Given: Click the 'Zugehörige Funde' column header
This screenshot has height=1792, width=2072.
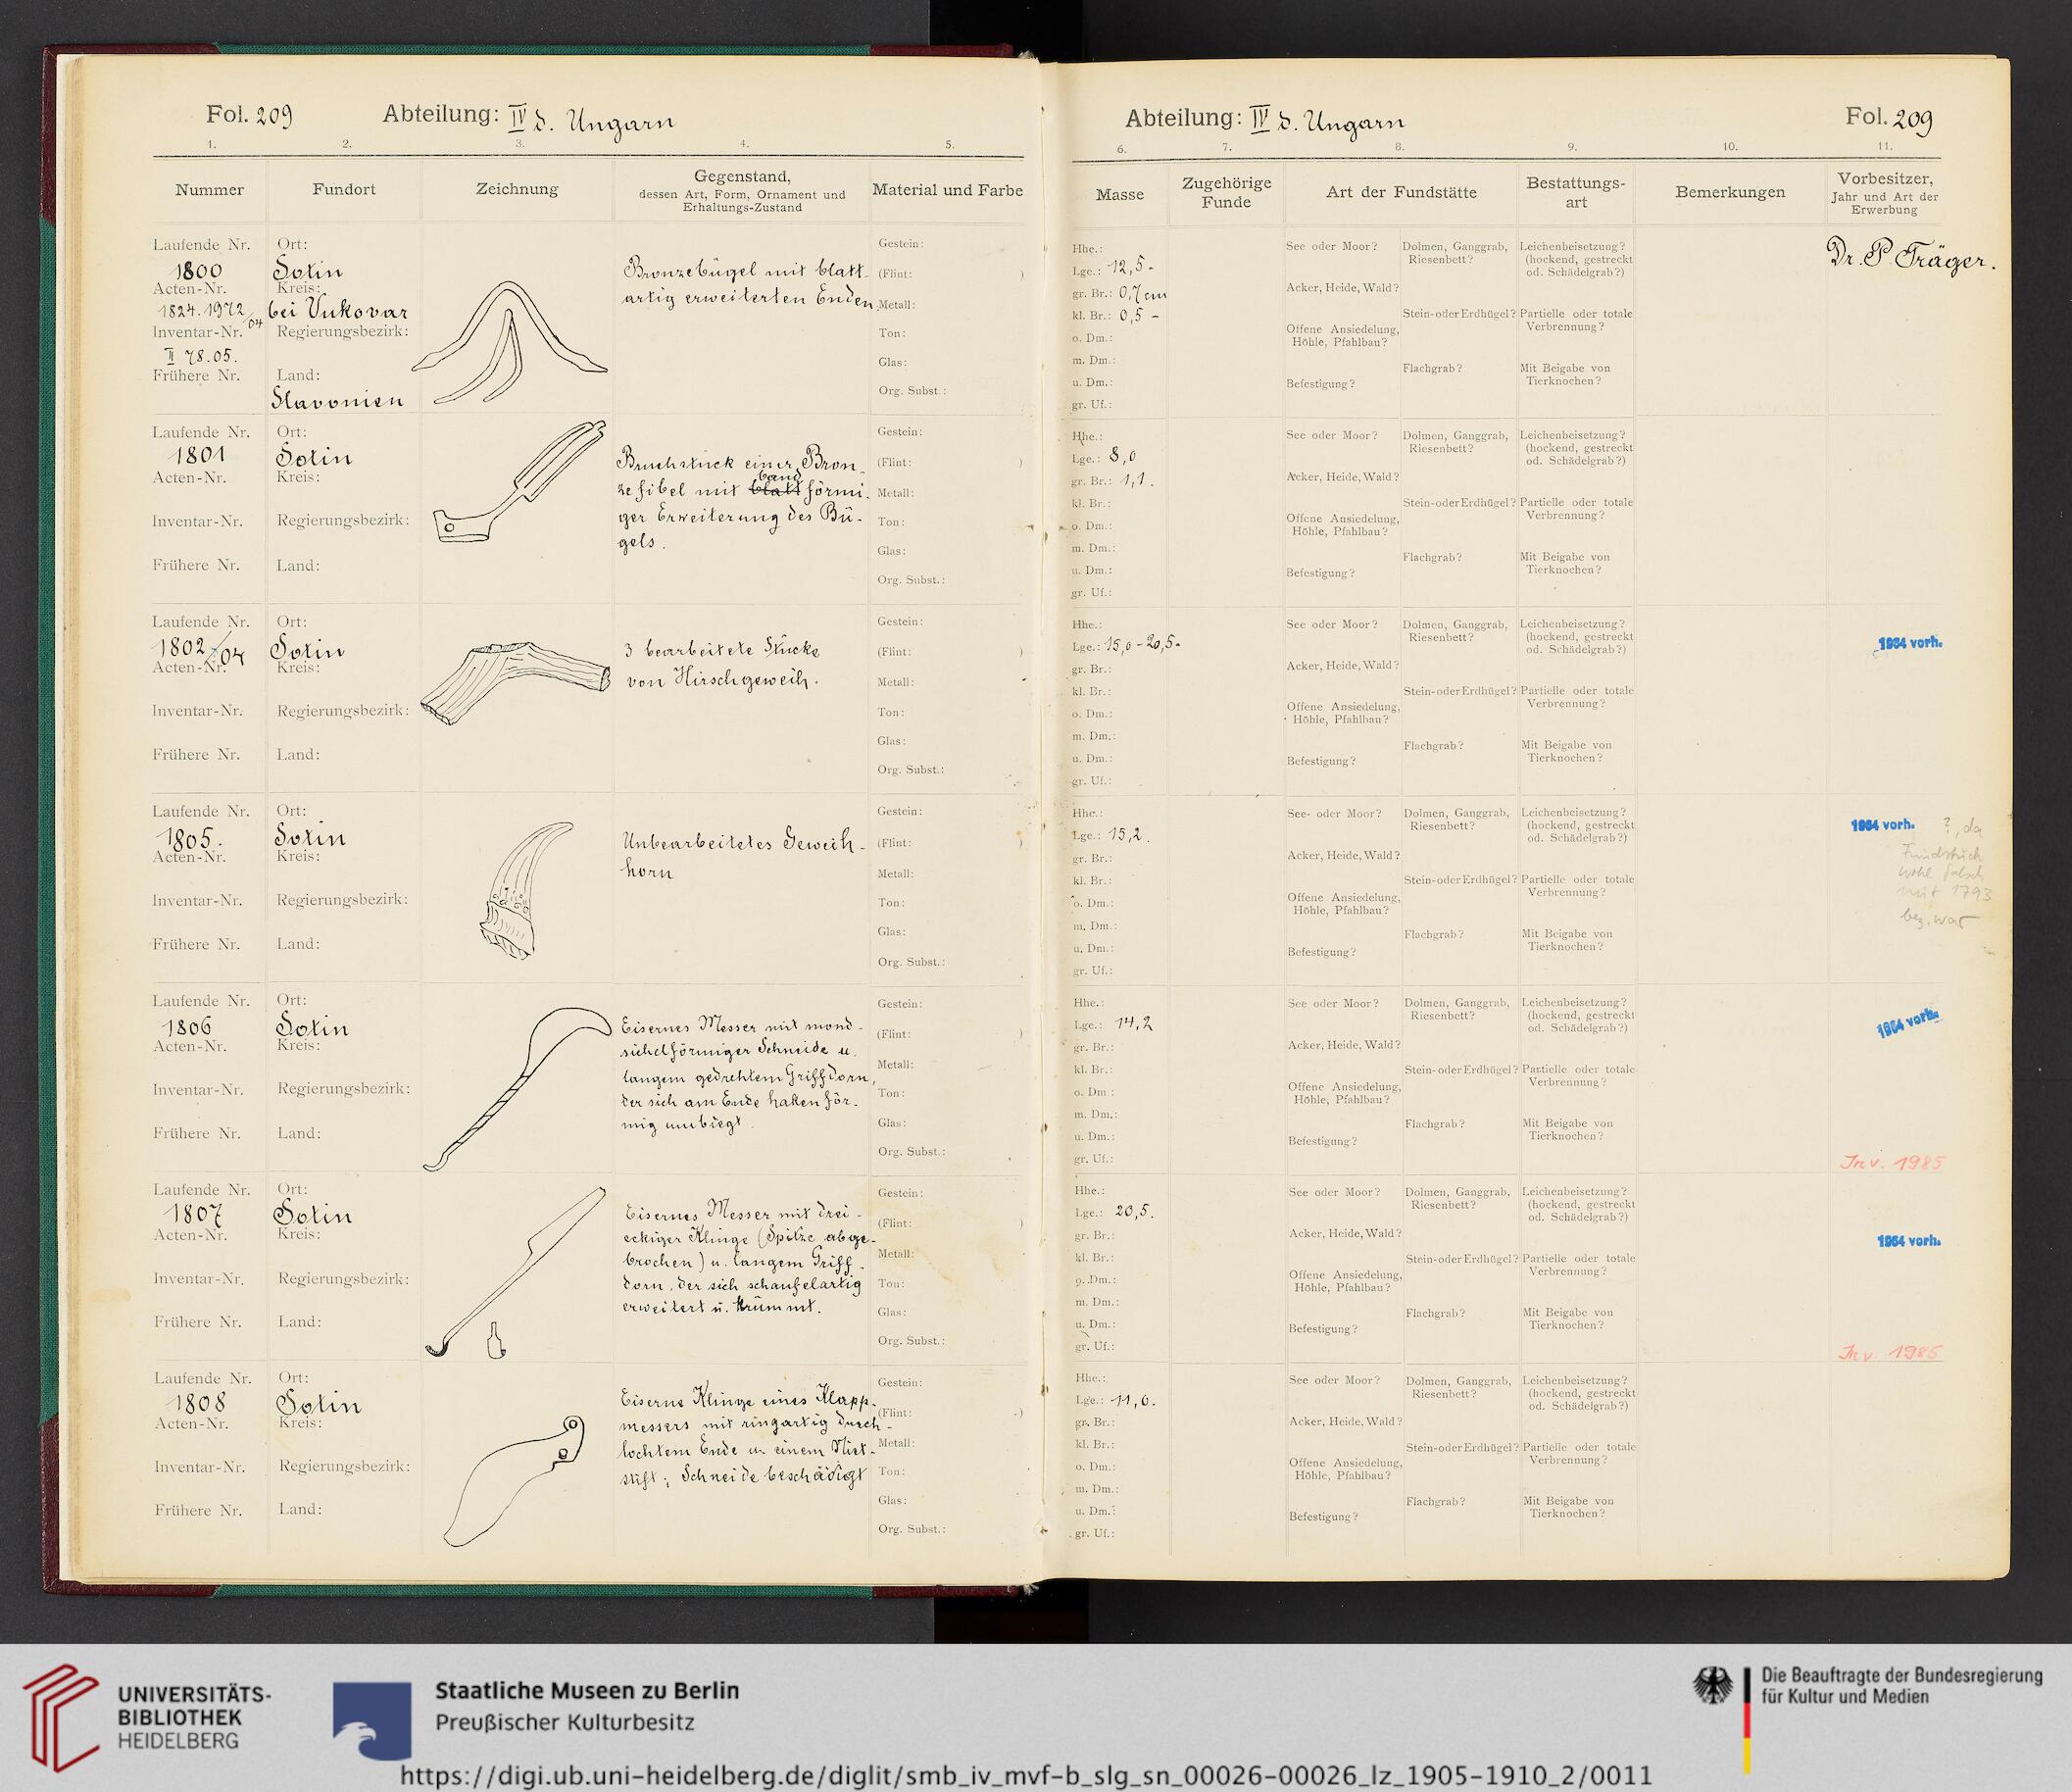Looking at the screenshot, I should point(1226,192).
